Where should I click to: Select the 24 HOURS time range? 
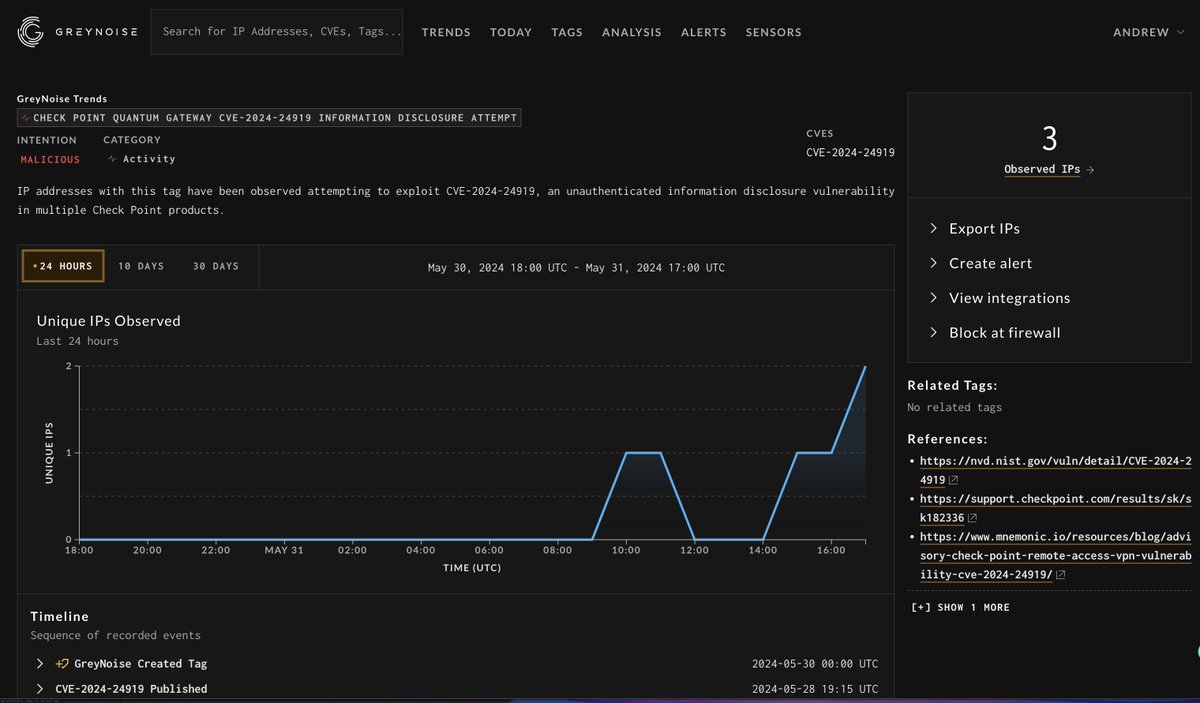62,266
